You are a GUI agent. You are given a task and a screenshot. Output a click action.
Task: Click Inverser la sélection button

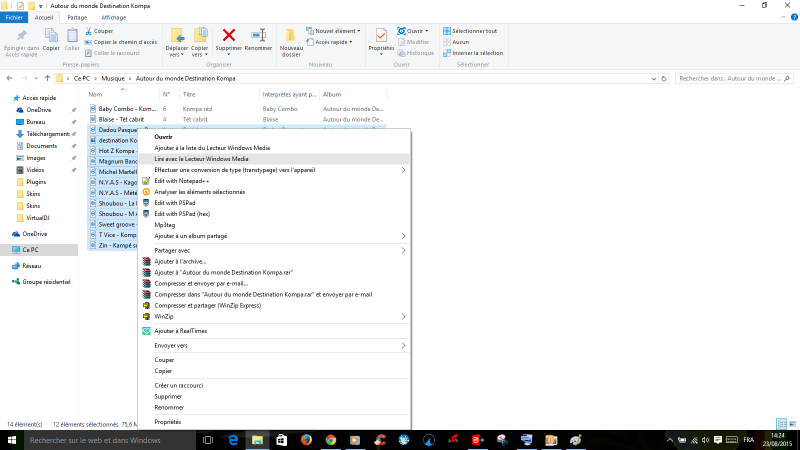click(x=473, y=52)
